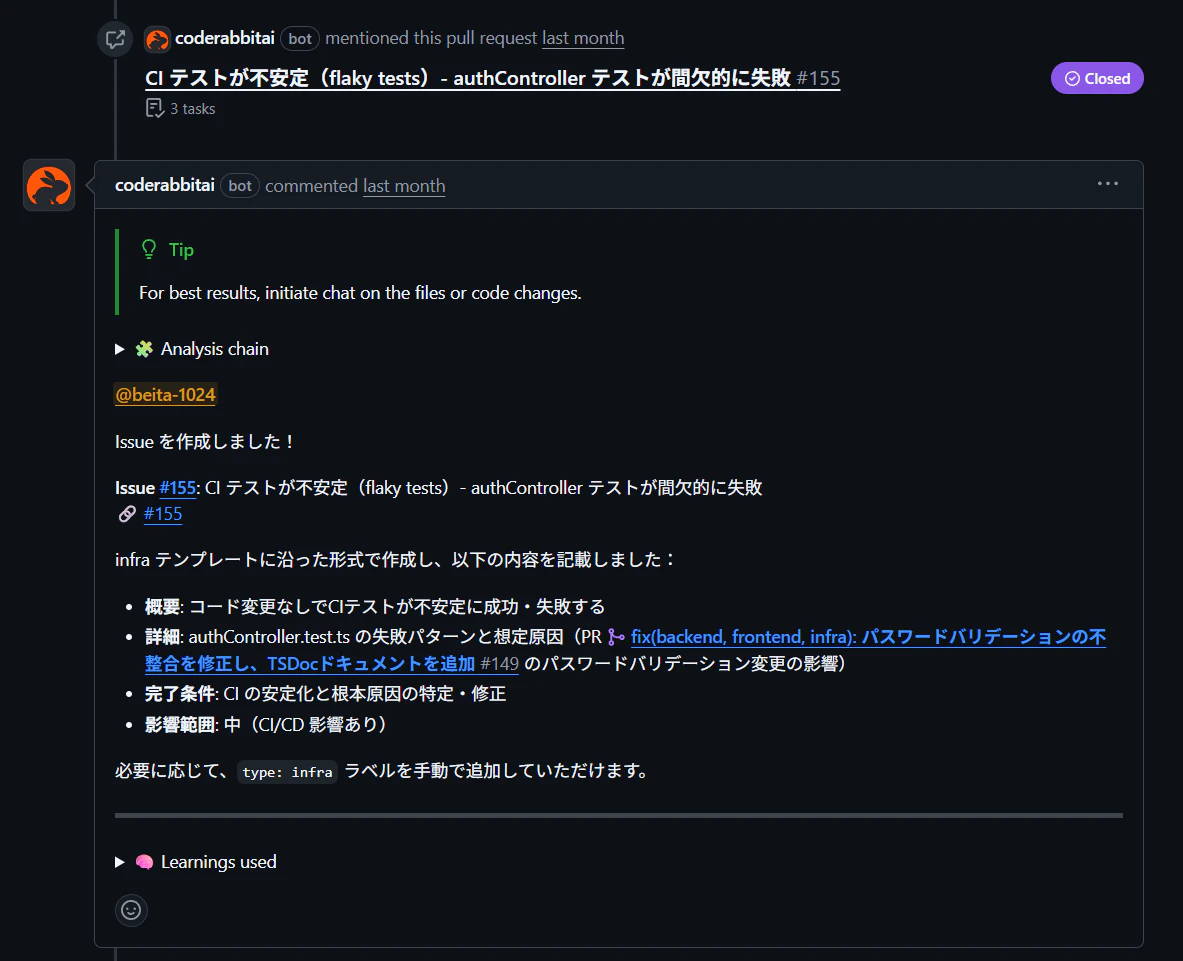Click the type: infra inline code label
The width and height of the screenshot is (1183, 961).
coord(286,771)
